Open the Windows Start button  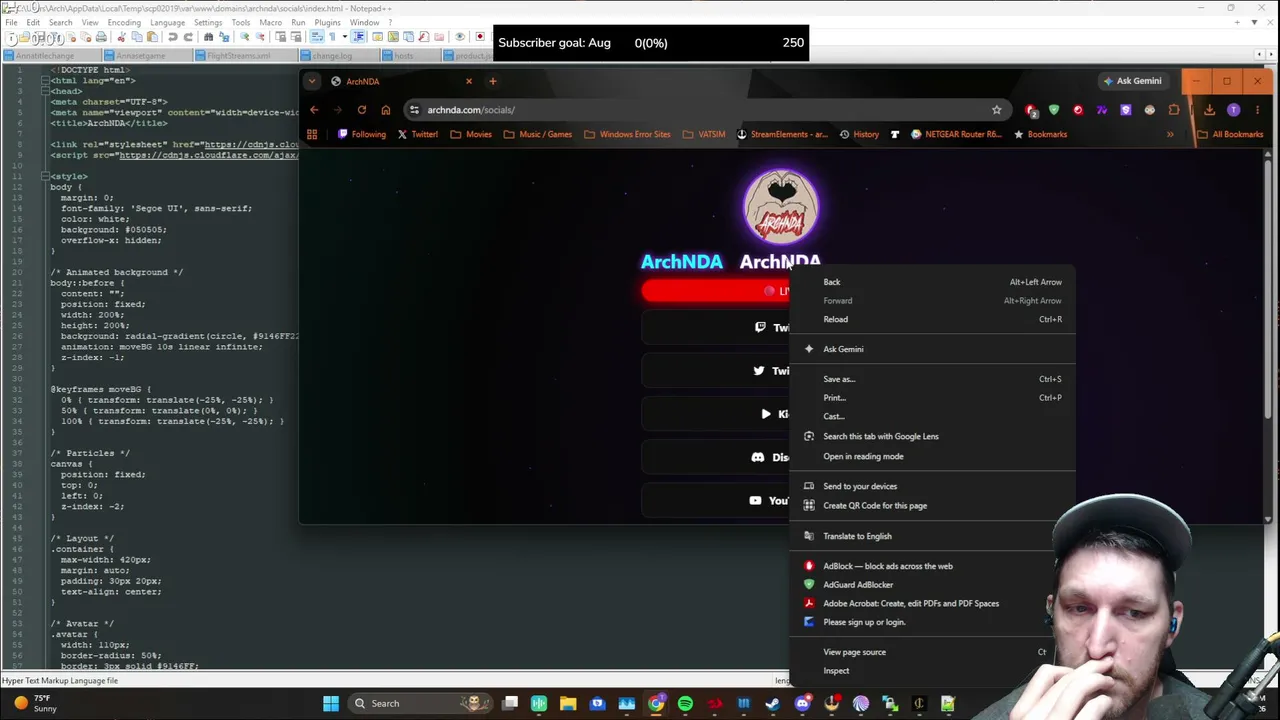(x=331, y=703)
